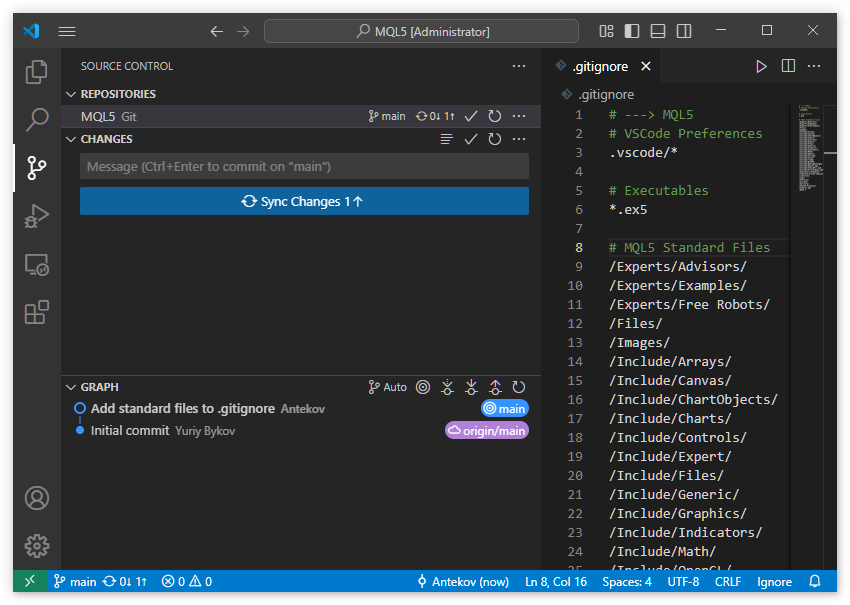Focus the commit message input field

pos(304,166)
